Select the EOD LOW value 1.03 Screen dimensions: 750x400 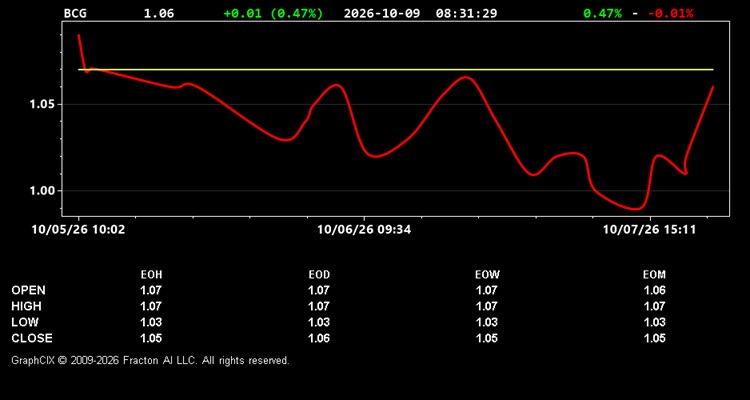pyautogui.click(x=319, y=322)
